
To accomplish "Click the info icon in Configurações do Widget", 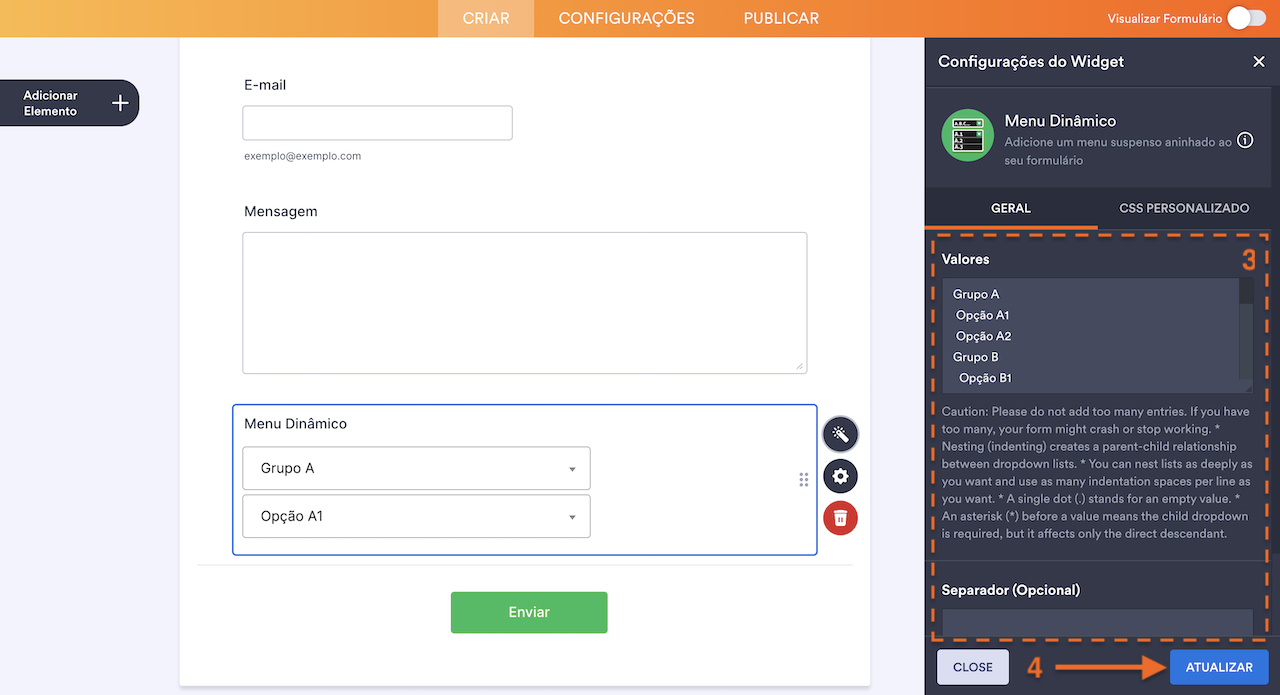I will (x=1245, y=140).
